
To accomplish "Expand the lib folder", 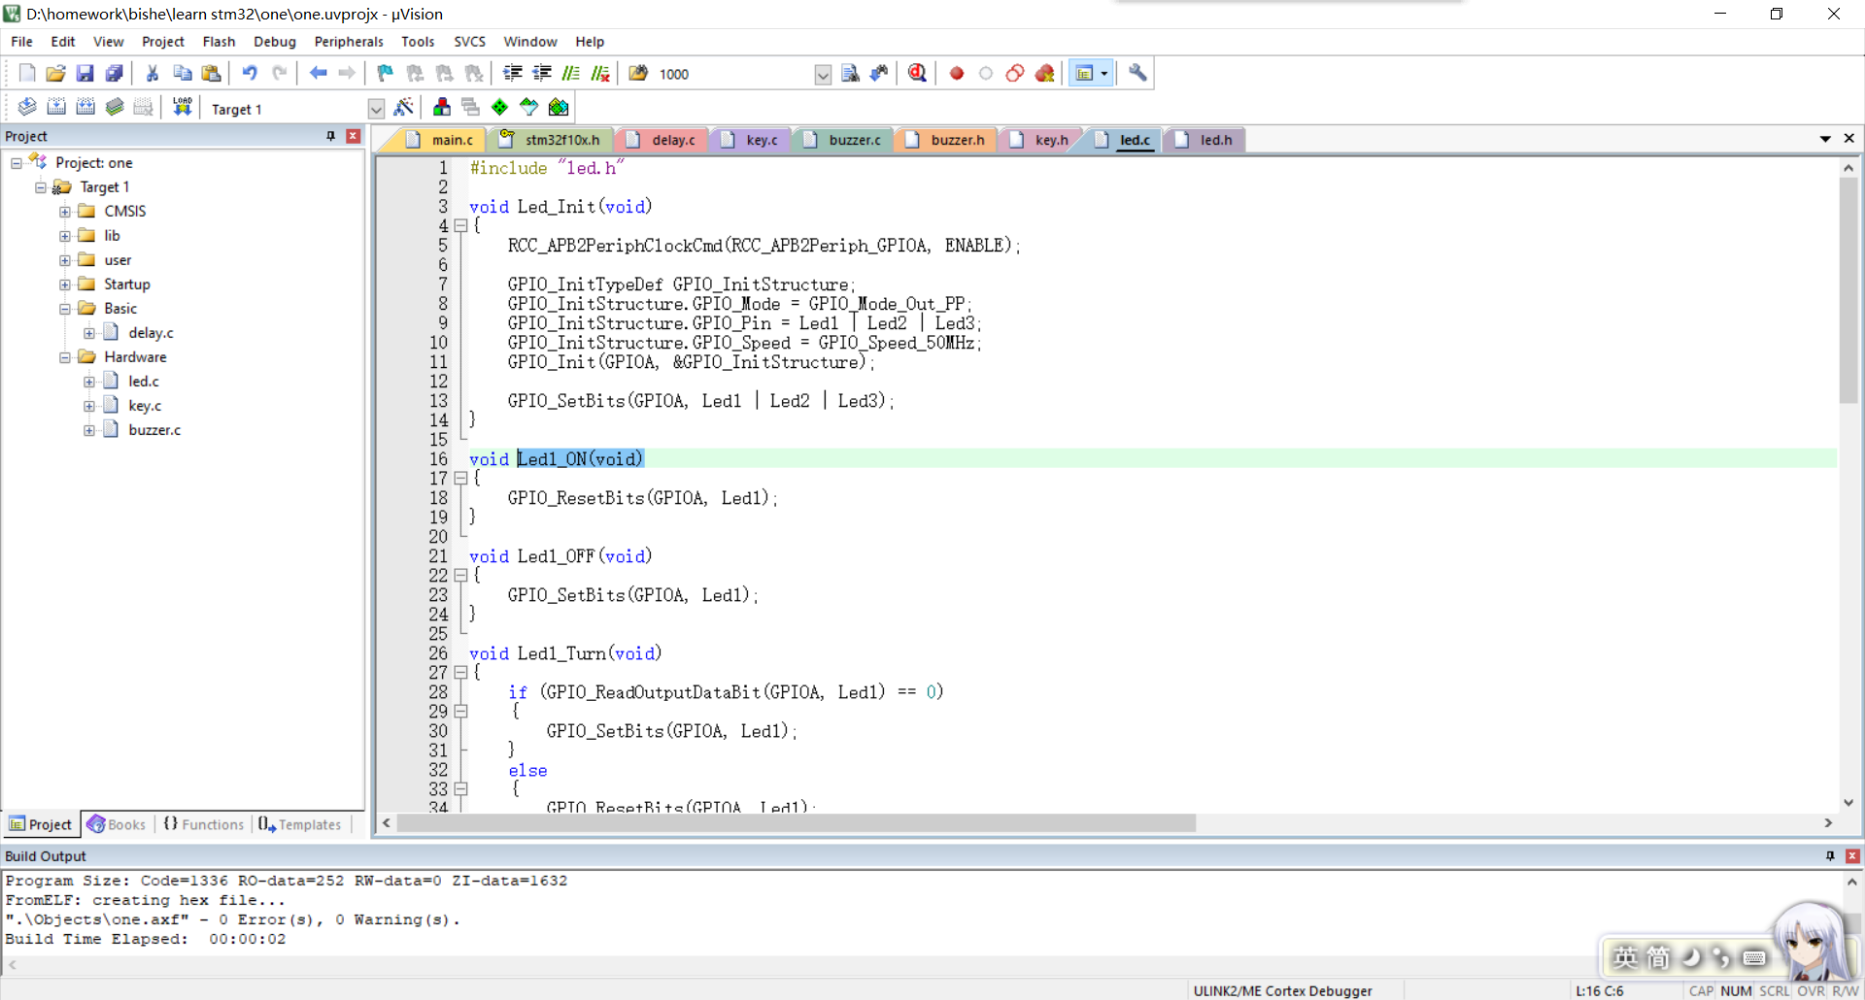I will [65, 236].
